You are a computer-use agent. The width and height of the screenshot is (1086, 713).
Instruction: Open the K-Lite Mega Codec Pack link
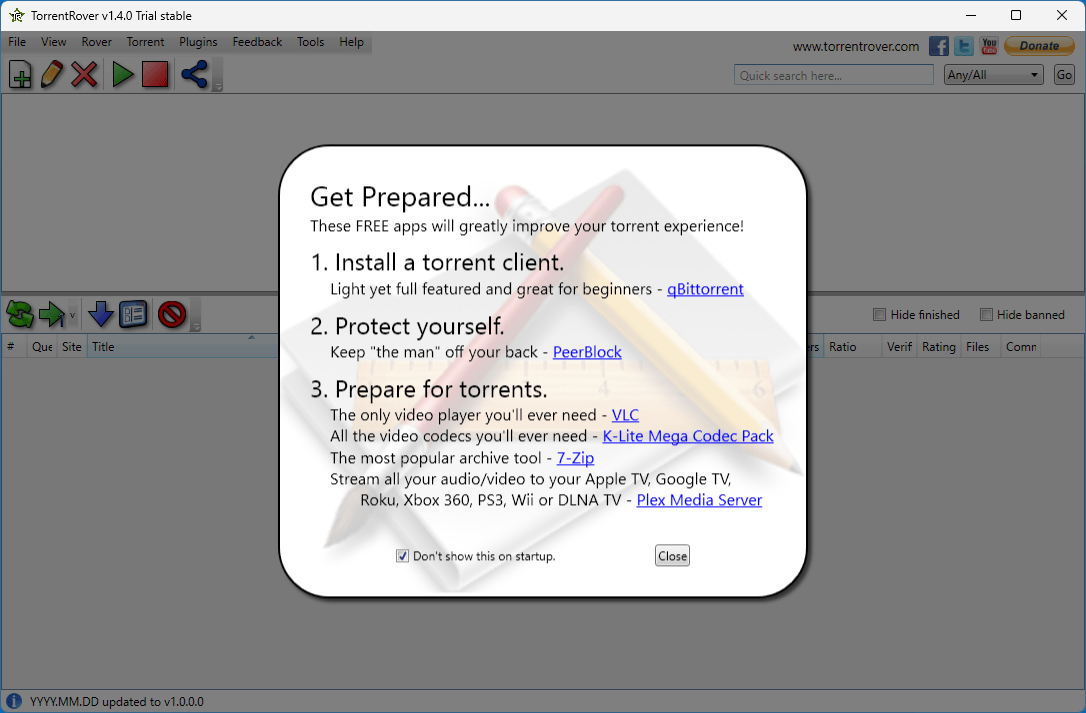click(x=688, y=436)
